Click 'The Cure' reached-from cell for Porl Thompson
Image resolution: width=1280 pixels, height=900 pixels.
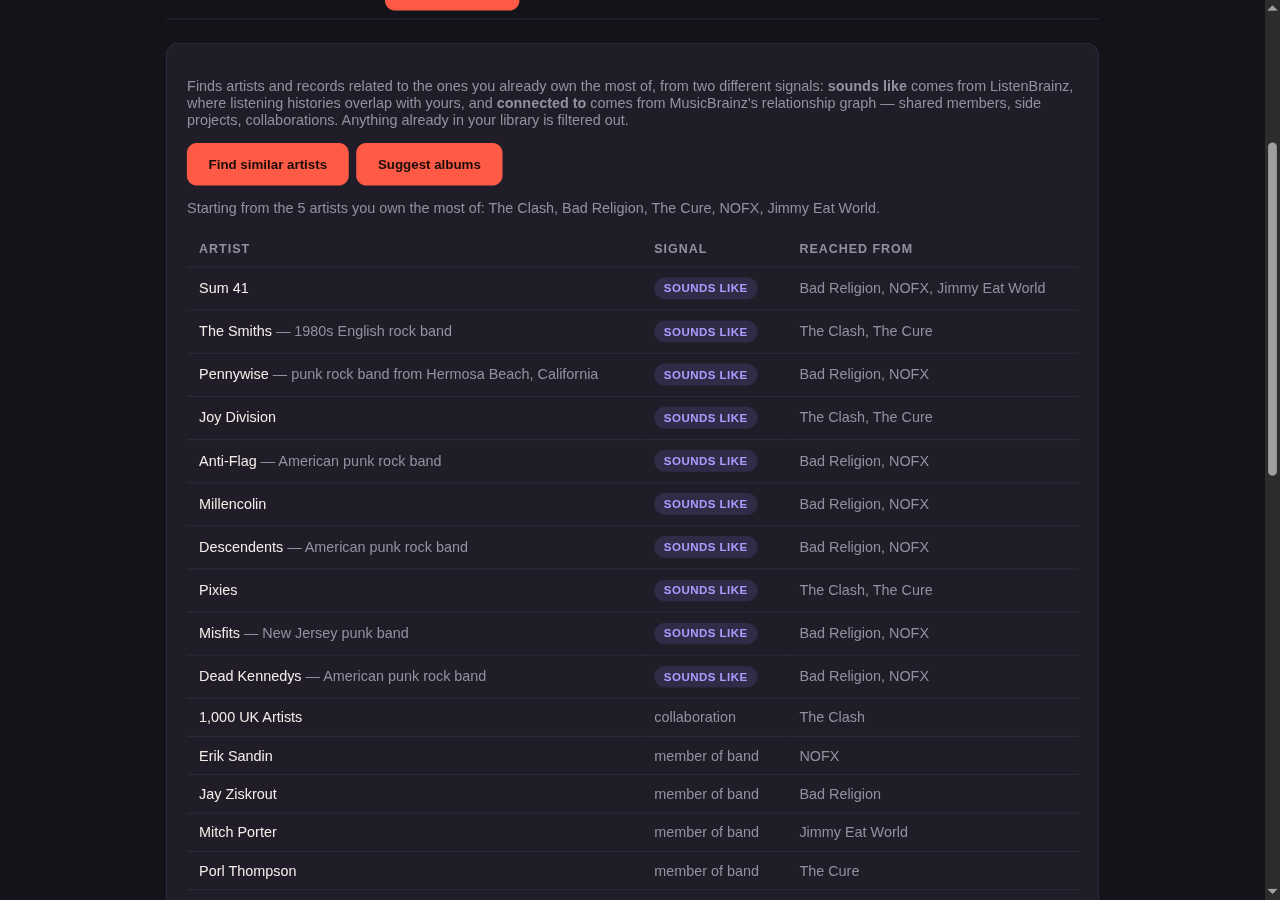(x=829, y=871)
